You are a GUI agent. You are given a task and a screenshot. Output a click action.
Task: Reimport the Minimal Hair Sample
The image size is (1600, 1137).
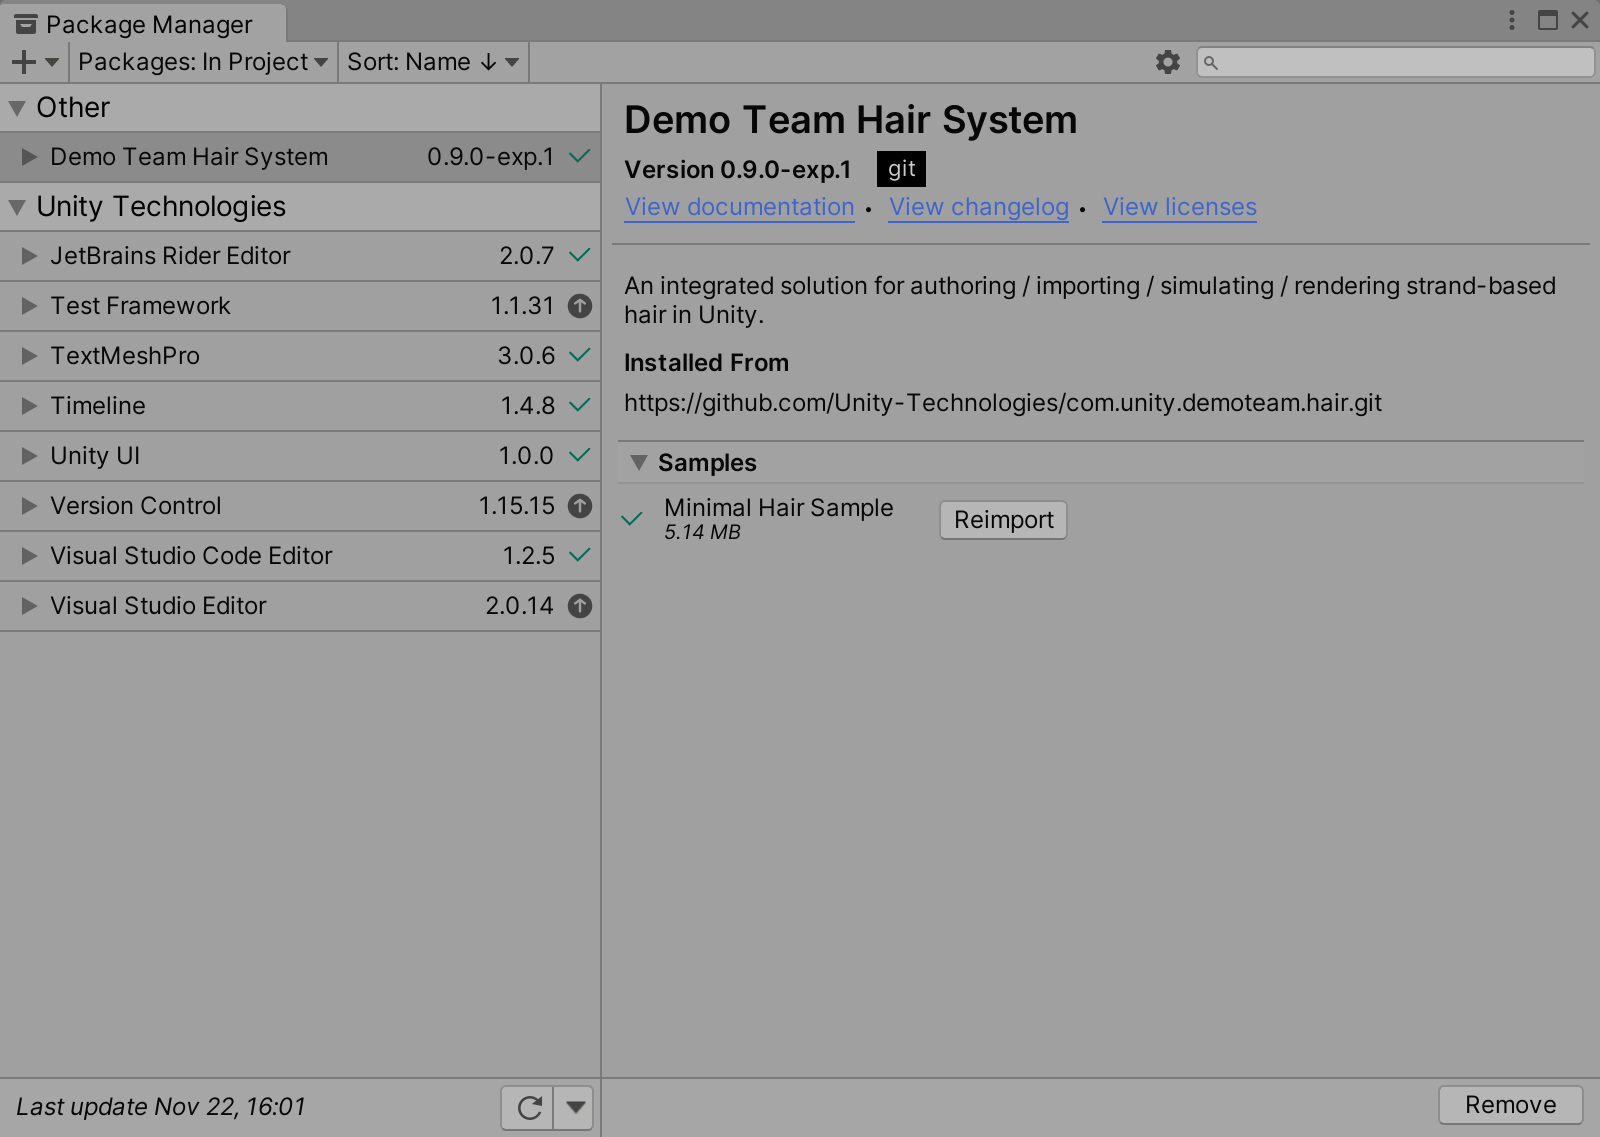(x=1002, y=519)
